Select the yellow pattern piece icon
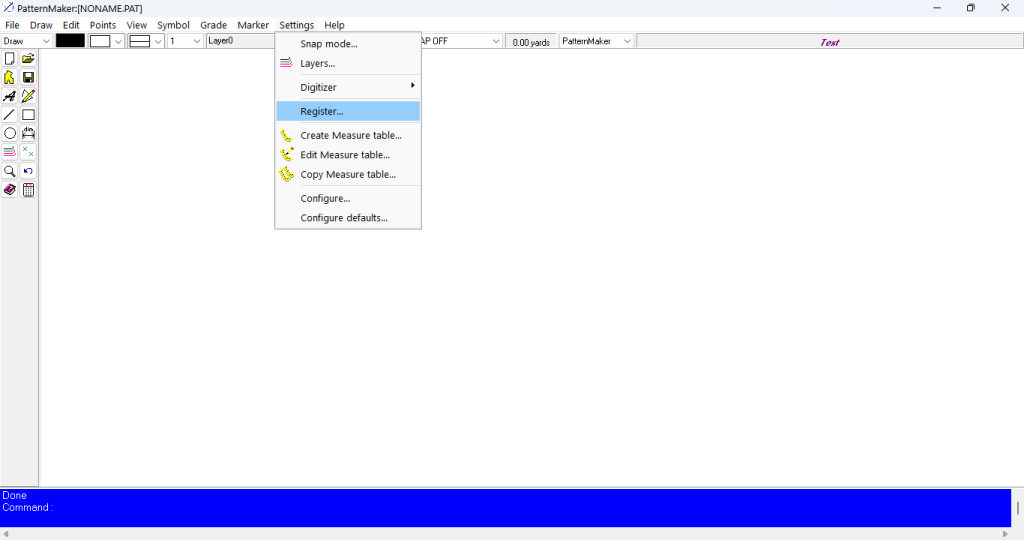The height and width of the screenshot is (540, 1024). pyautogui.click(x=10, y=78)
